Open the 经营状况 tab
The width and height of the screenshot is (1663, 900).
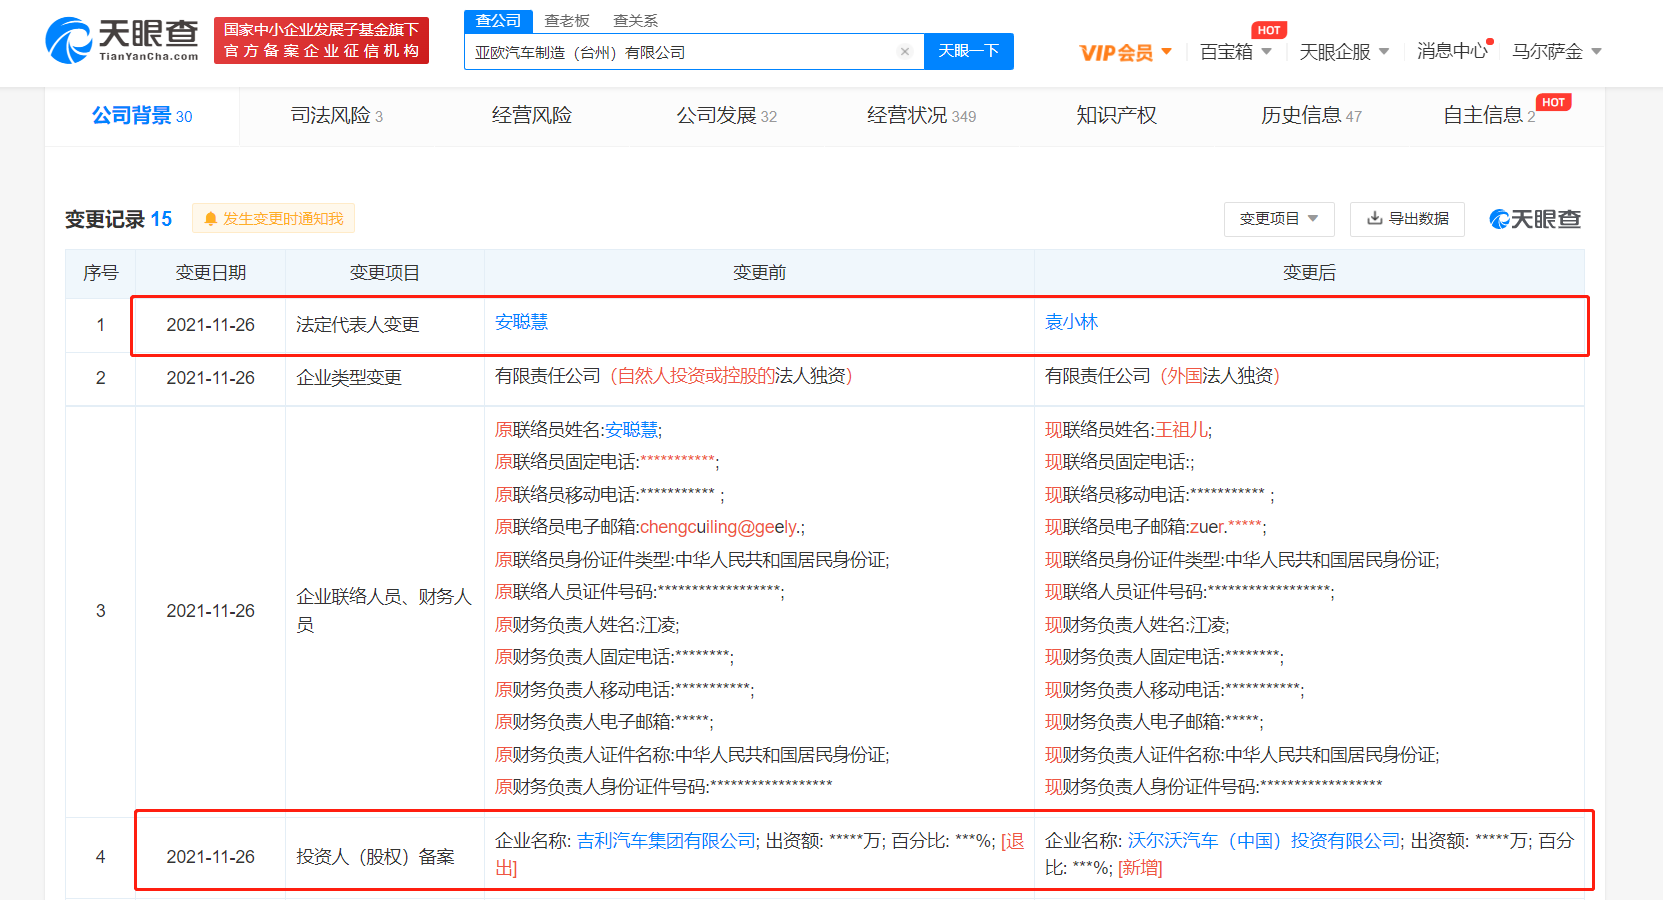tap(921, 116)
